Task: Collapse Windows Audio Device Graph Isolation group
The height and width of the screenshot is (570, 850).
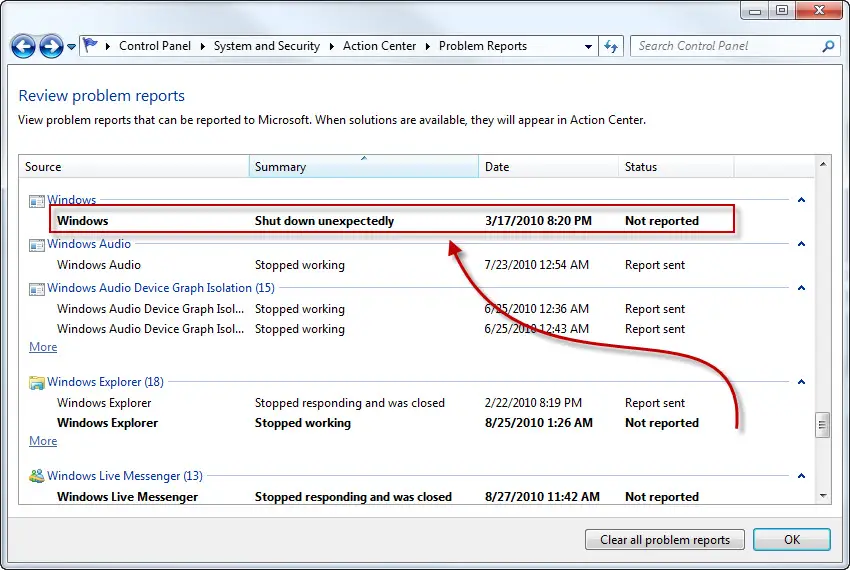Action: 801,288
